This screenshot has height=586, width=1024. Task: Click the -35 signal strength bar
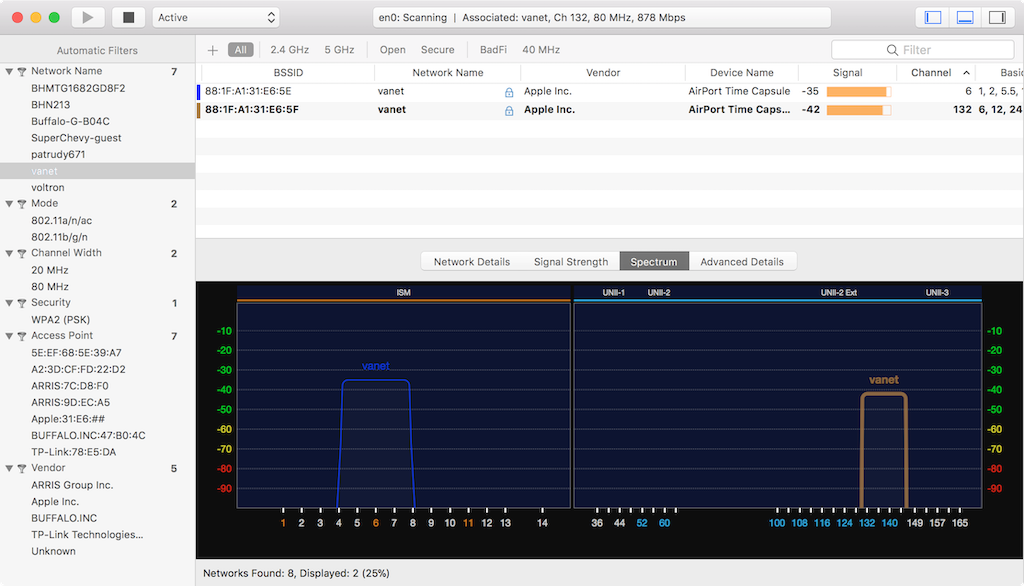[x=859, y=91]
